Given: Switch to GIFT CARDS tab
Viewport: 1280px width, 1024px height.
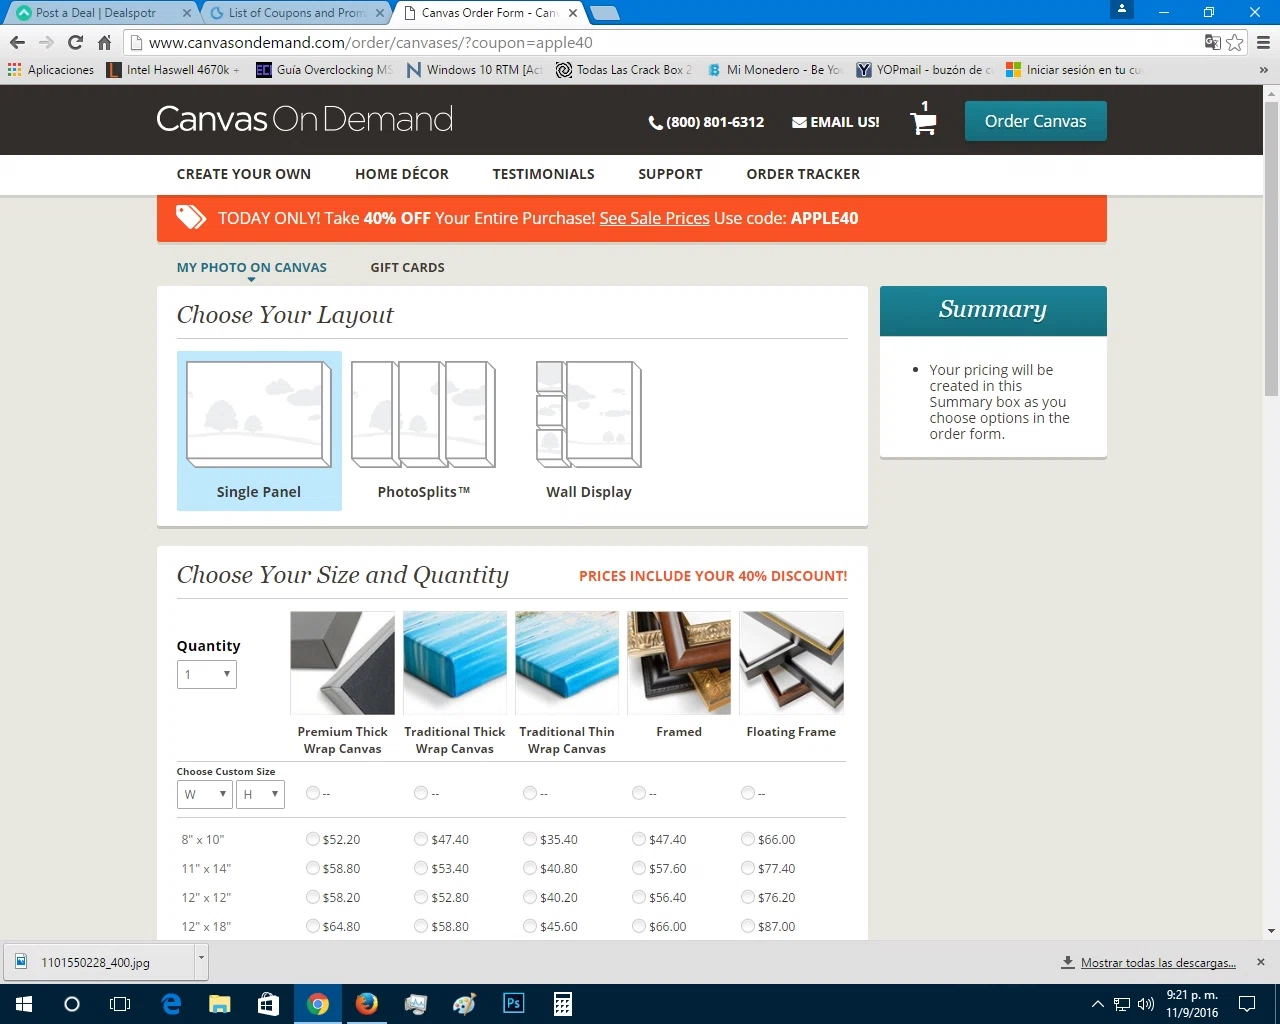Looking at the screenshot, I should tap(407, 267).
